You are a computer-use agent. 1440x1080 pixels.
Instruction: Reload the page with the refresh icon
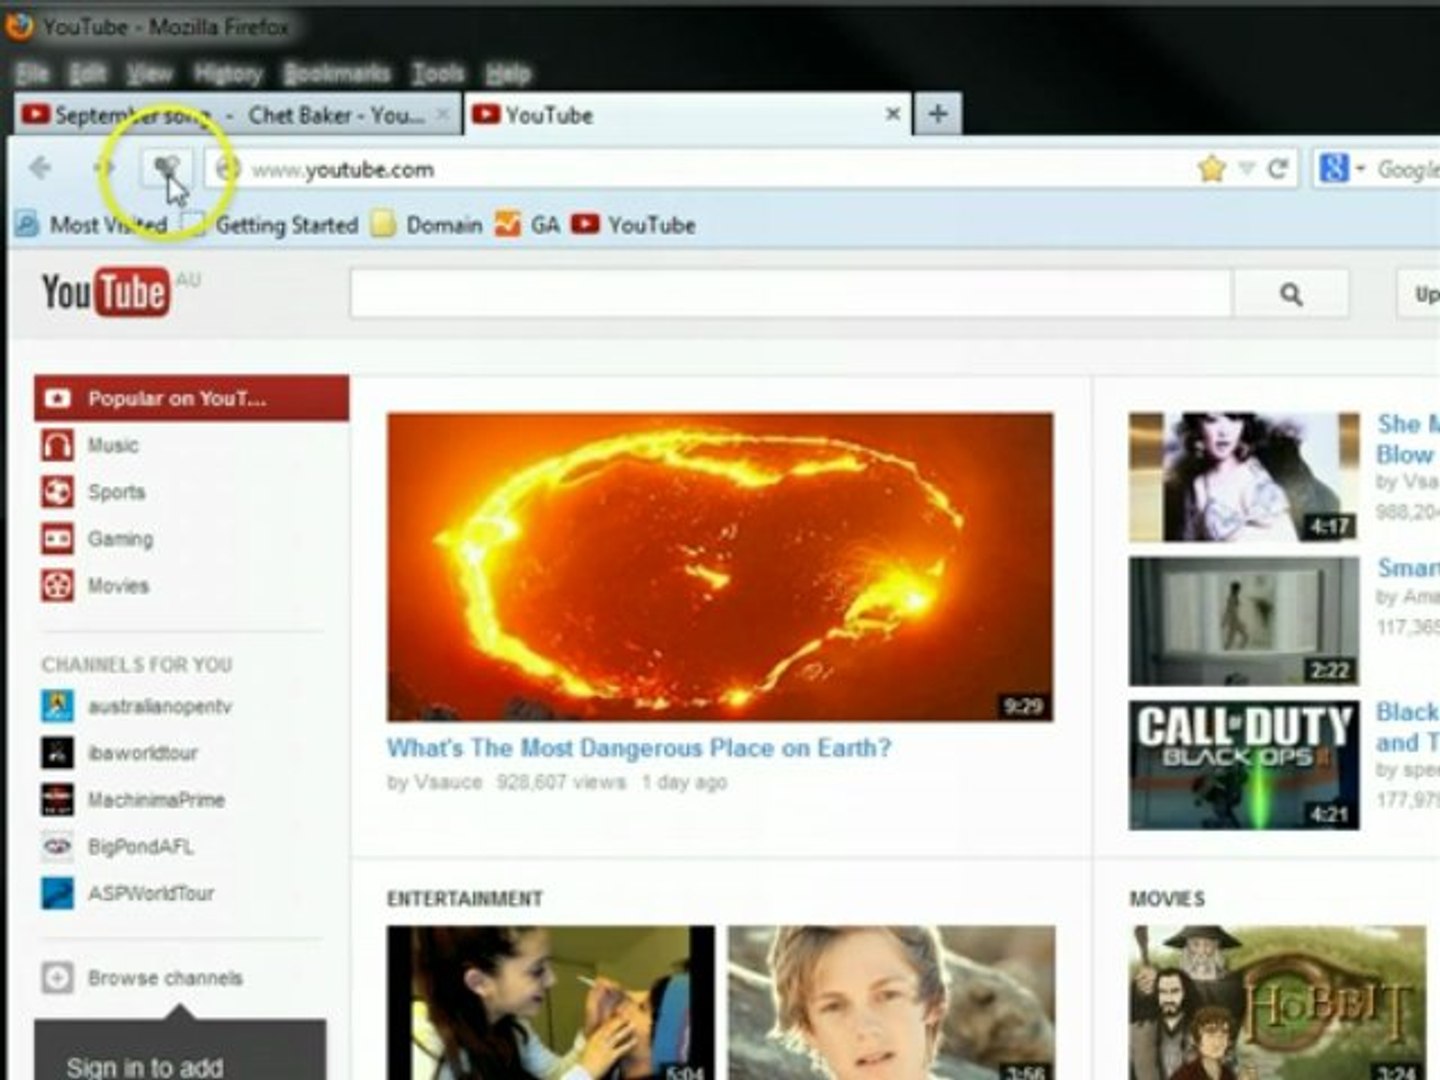(x=1277, y=169)
